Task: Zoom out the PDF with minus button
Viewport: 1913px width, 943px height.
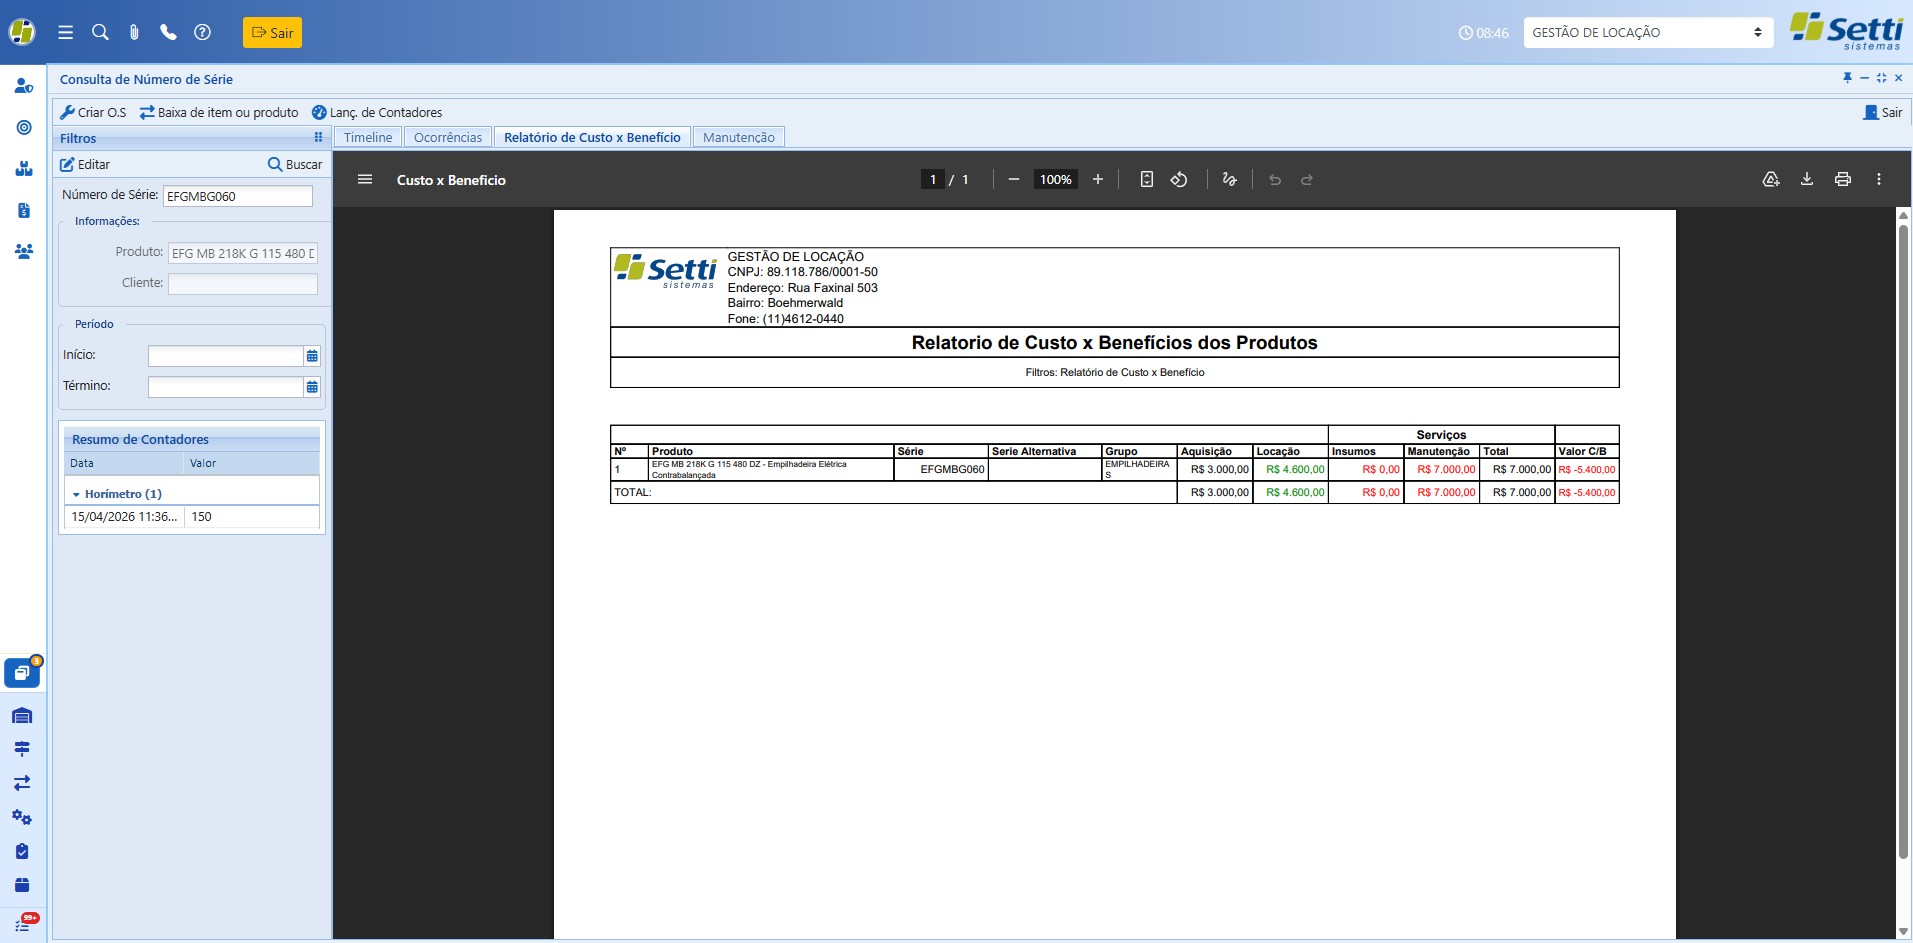Action: tap(1014, 180)
